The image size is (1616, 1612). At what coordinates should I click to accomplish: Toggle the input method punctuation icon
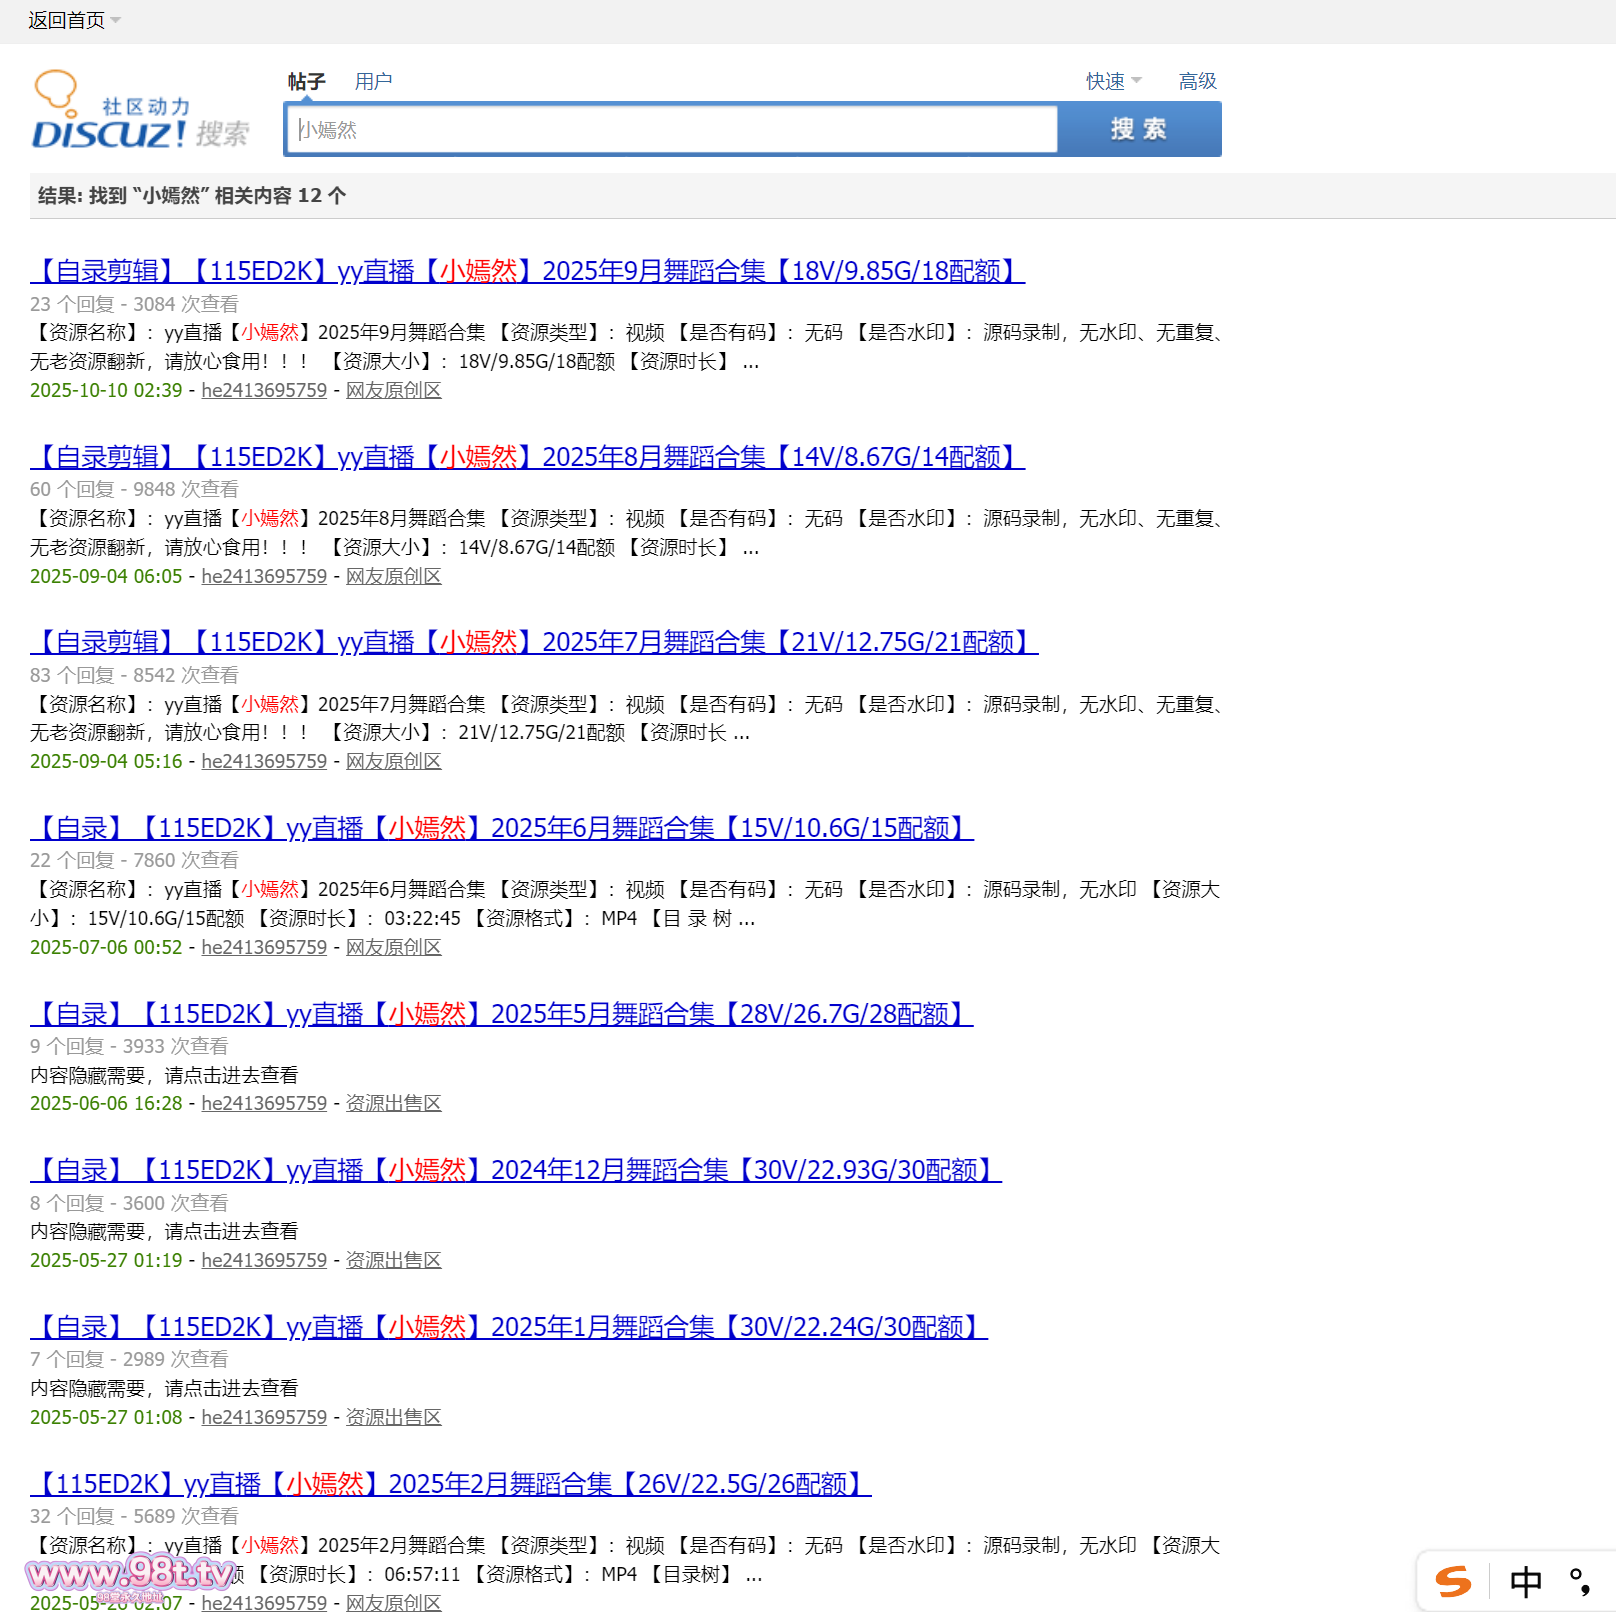coord(1580,1582)
